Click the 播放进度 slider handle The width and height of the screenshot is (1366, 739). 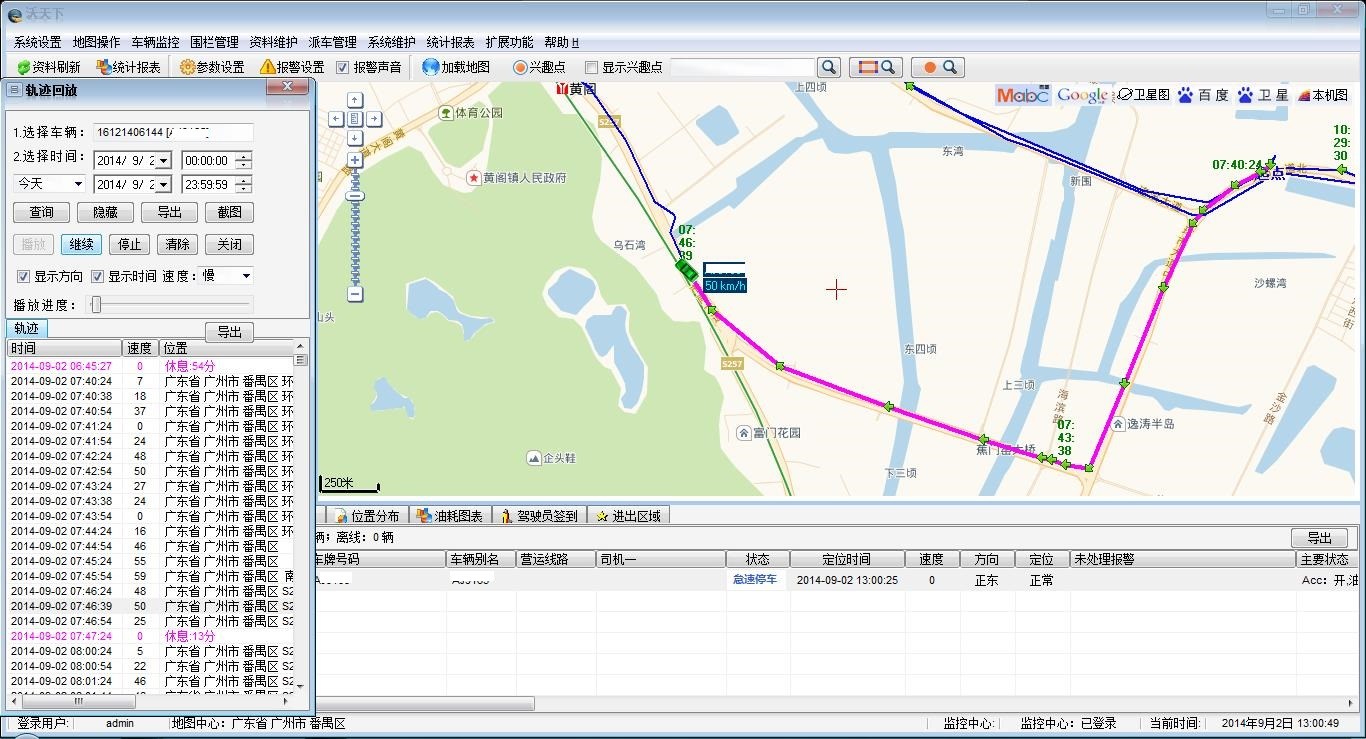96,305
